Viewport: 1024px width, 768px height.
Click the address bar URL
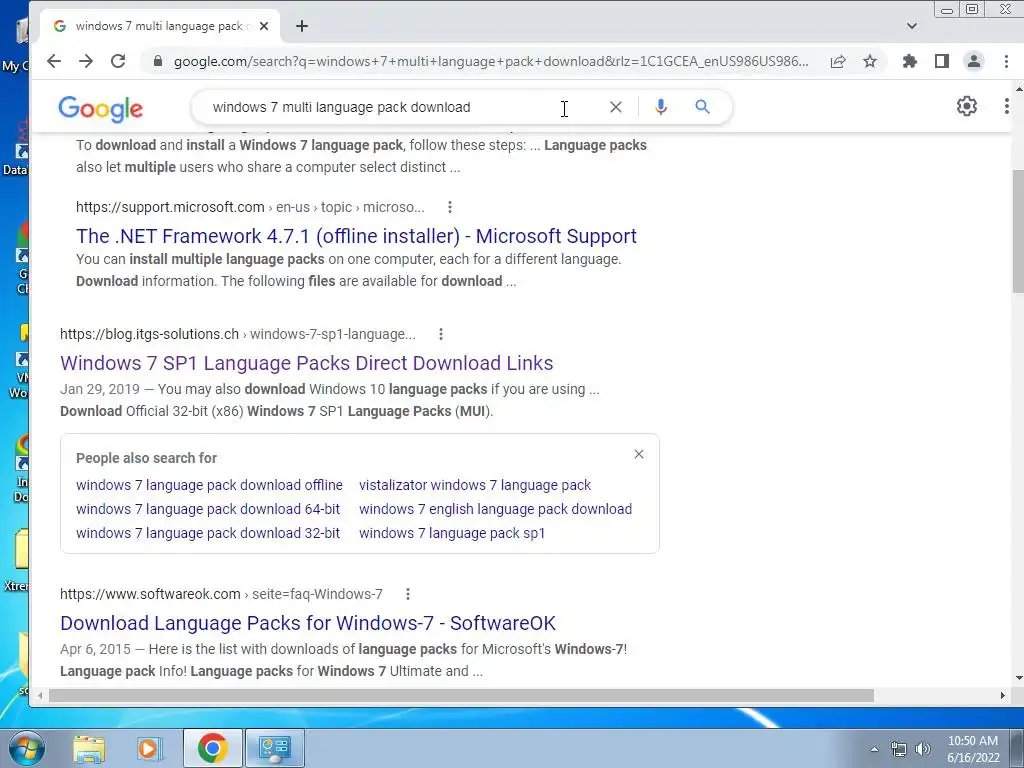491,61
